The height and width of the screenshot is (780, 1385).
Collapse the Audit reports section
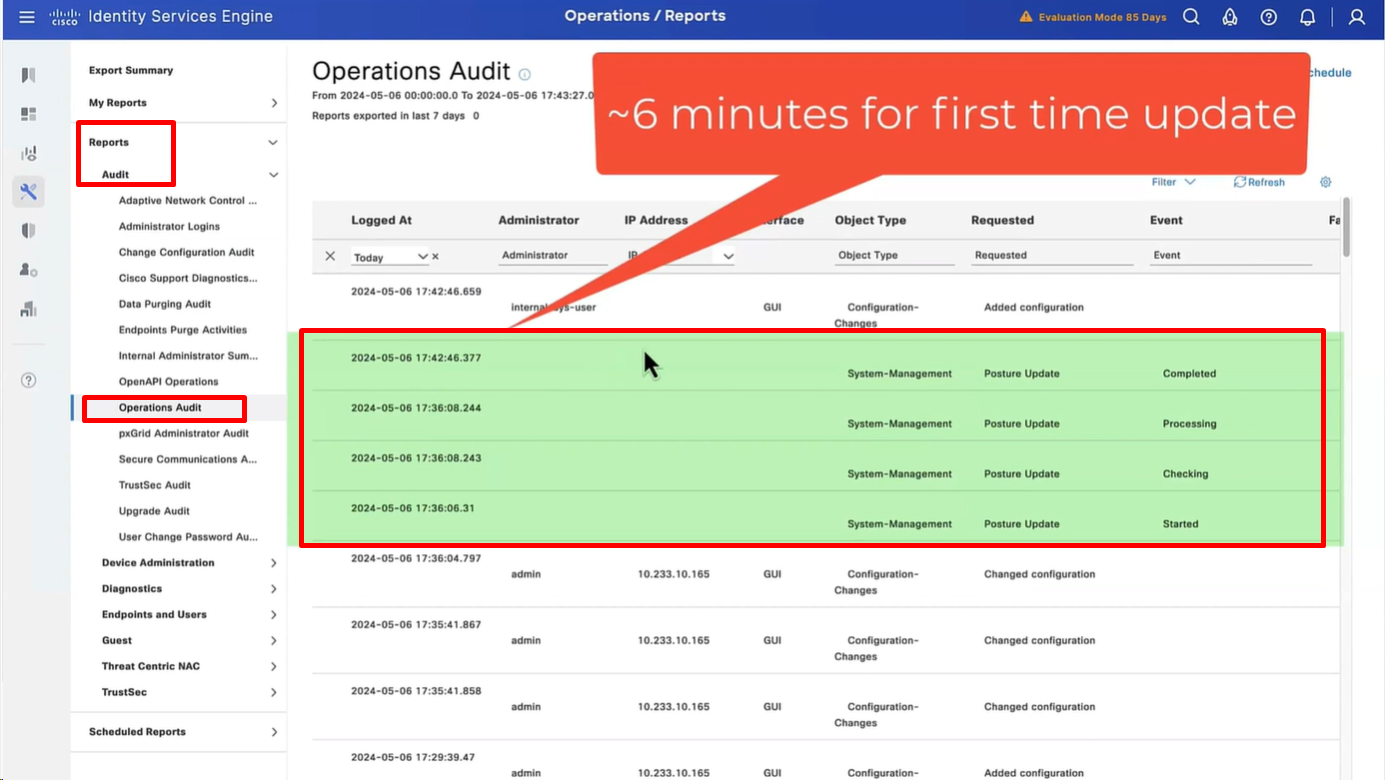pos(273,175)
